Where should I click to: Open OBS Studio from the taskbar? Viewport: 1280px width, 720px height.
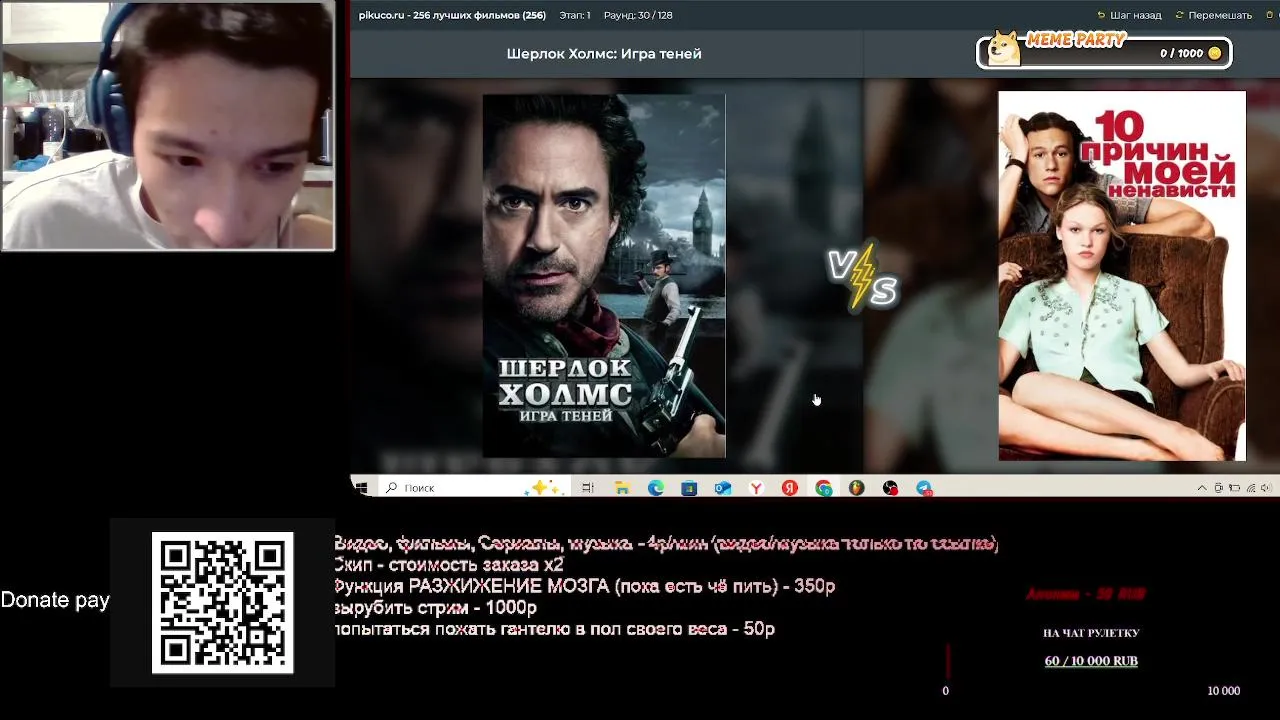pos(890,487)
